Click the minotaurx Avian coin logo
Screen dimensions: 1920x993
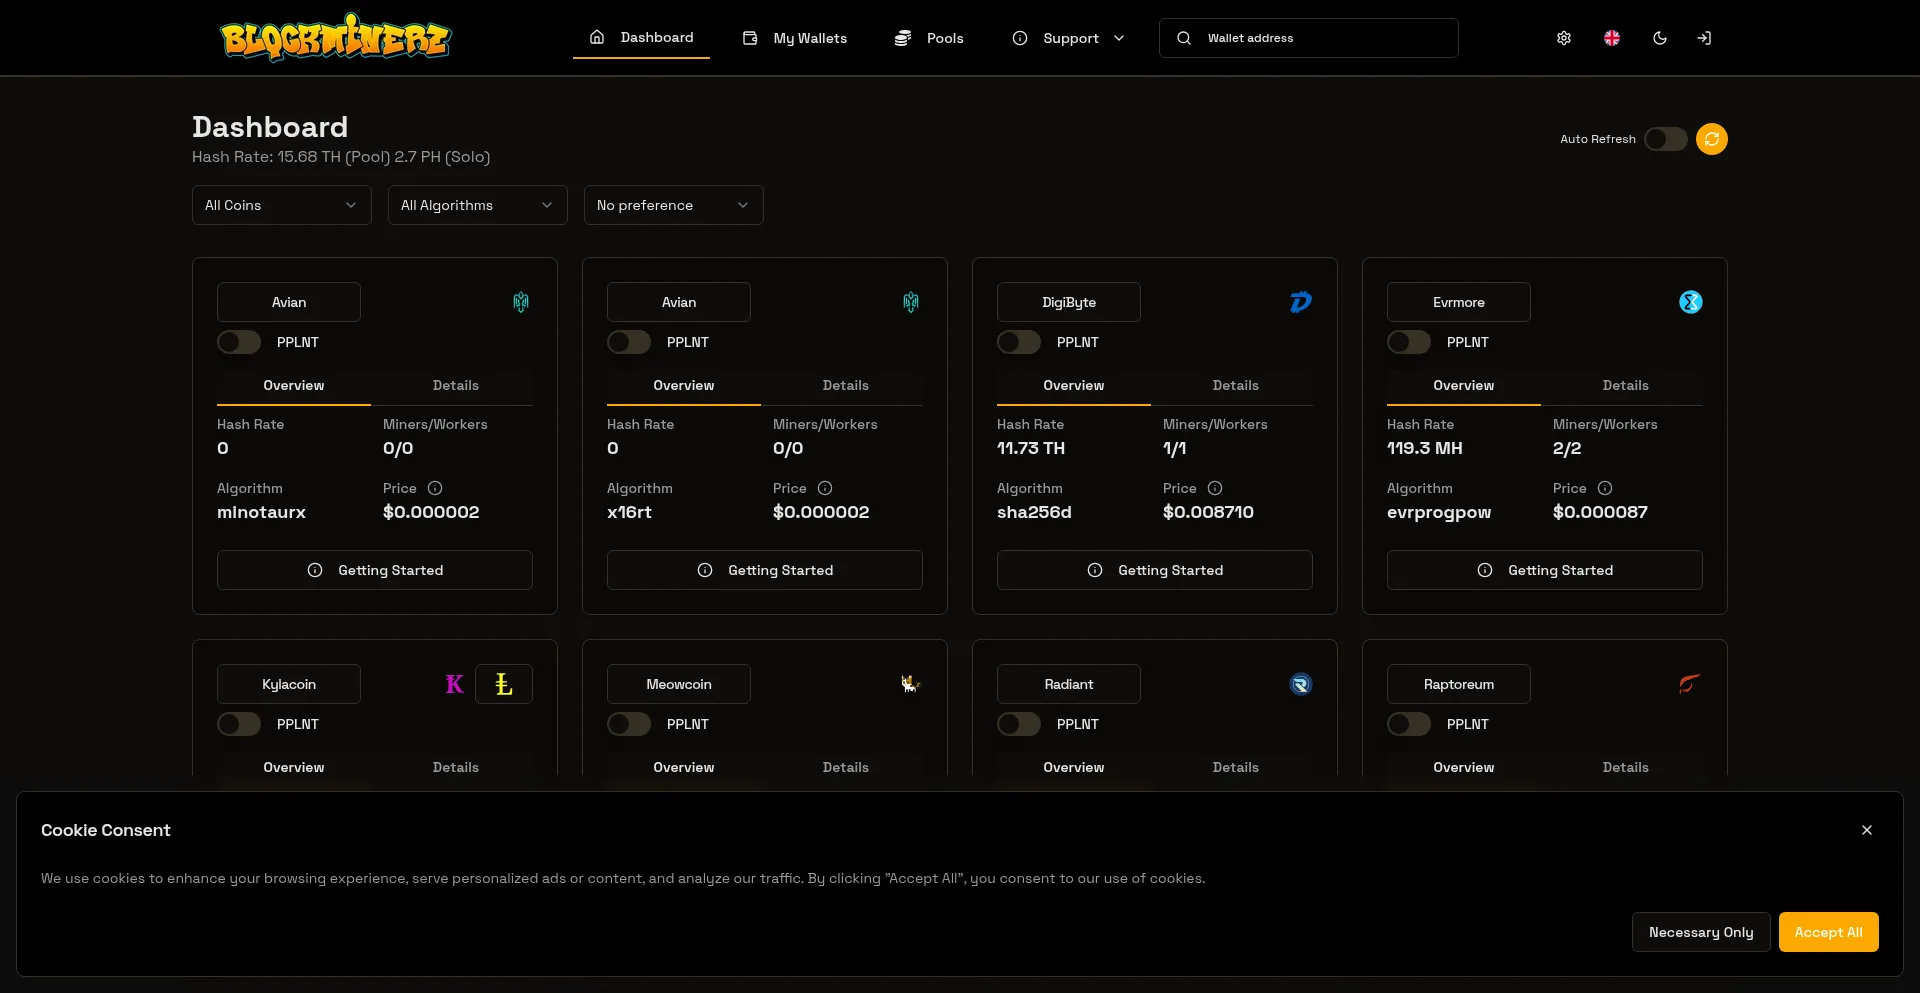tap(521, 302)
